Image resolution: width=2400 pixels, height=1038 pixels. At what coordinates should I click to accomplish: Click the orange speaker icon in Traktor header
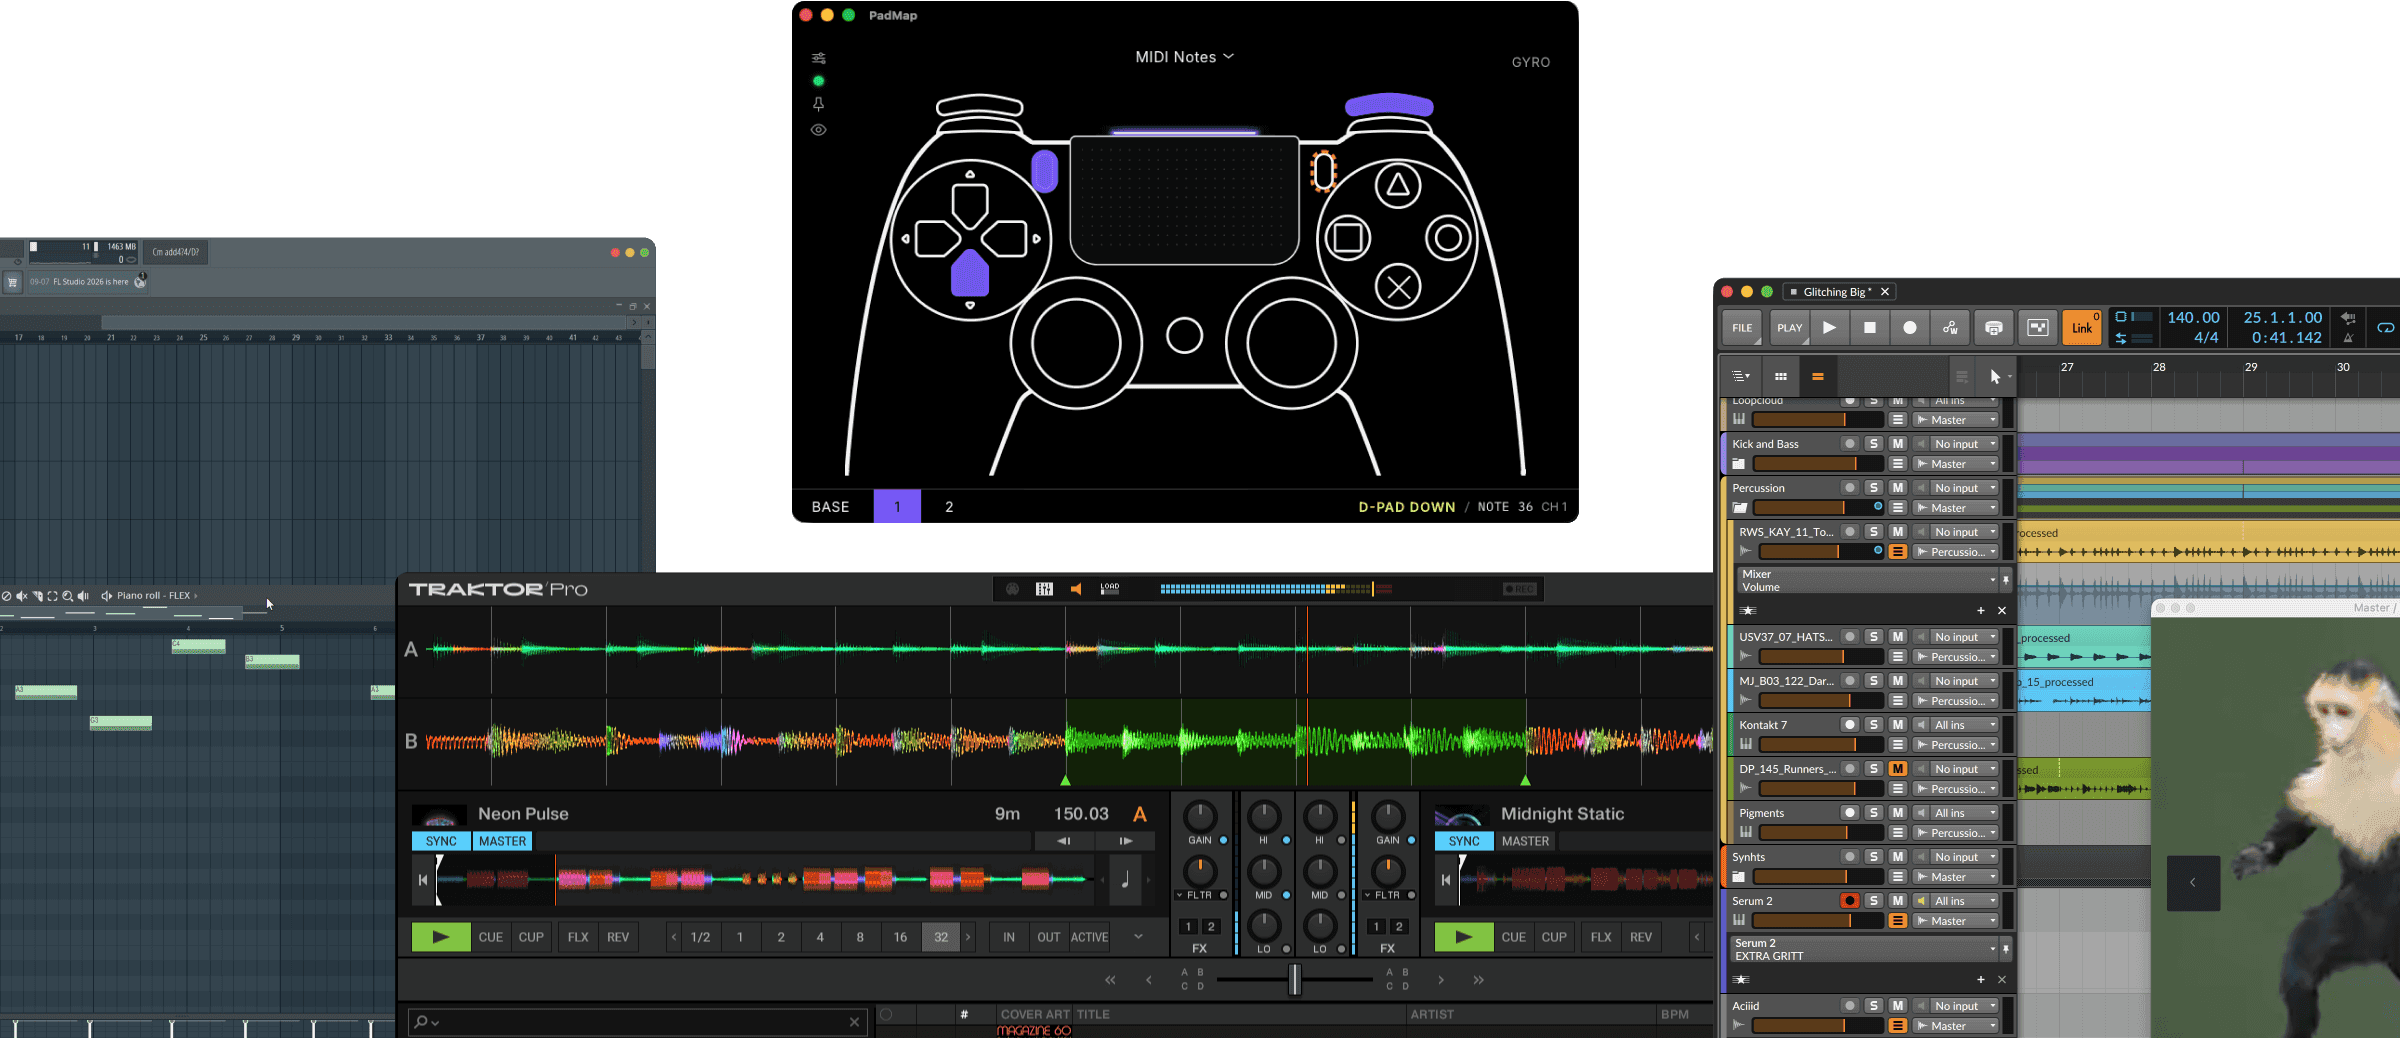[x=1076, y=589]
